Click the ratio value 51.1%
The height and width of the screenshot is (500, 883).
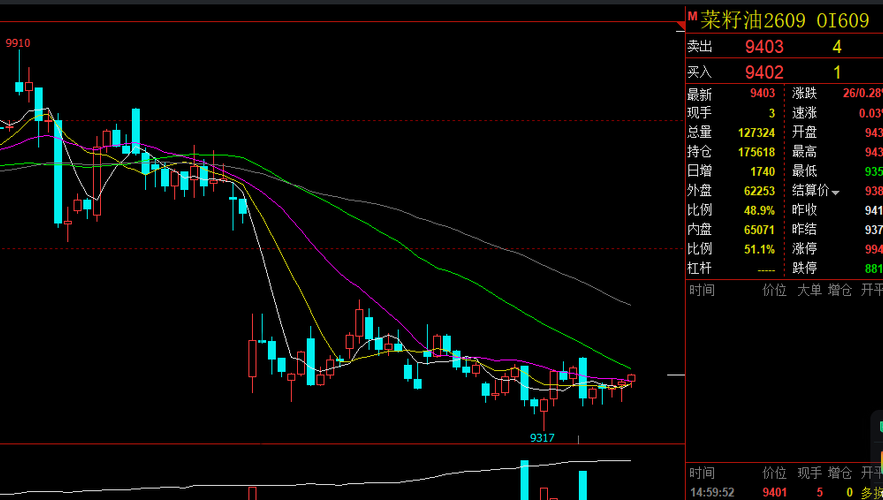click(759, 249)
